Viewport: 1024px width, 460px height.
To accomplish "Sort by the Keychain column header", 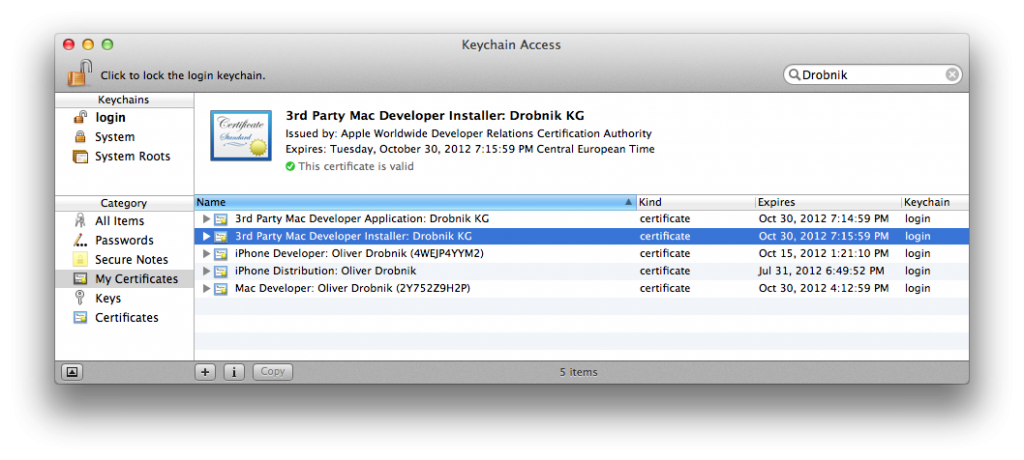I will pos(935,203).
